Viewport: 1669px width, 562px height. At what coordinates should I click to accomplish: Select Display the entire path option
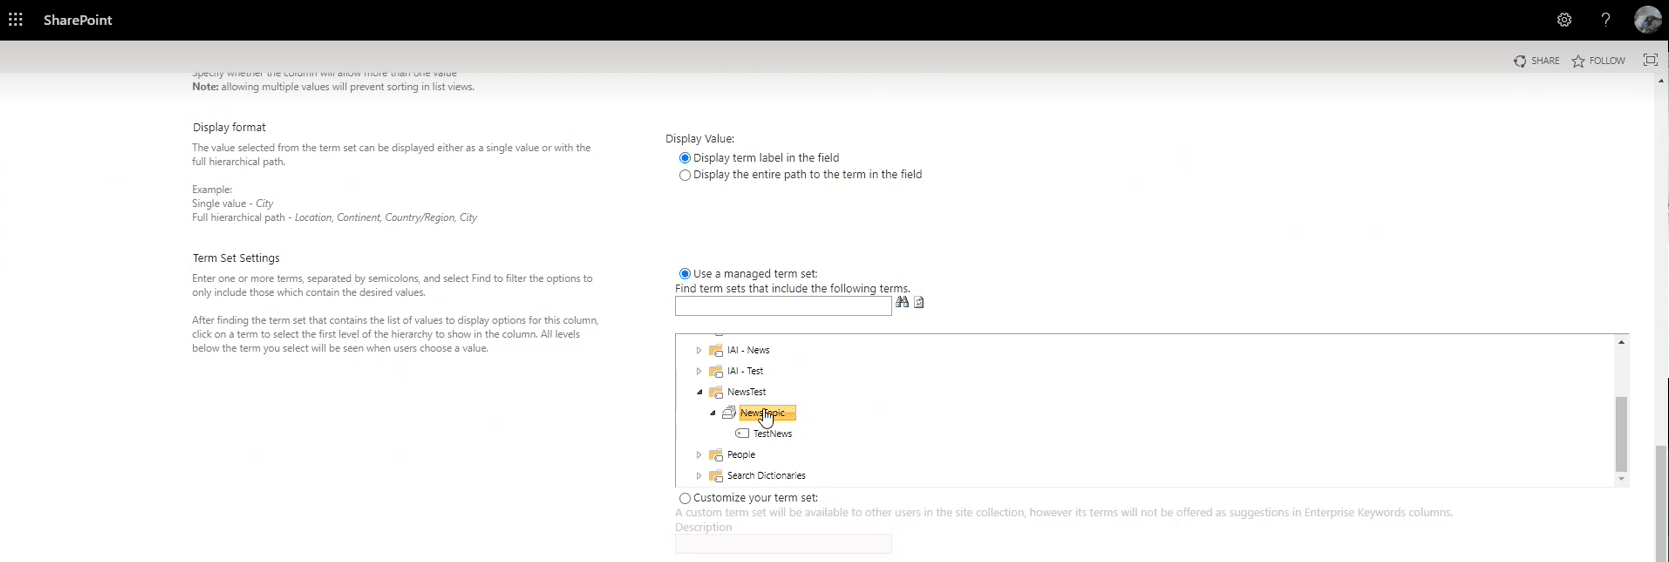point(685,175)
